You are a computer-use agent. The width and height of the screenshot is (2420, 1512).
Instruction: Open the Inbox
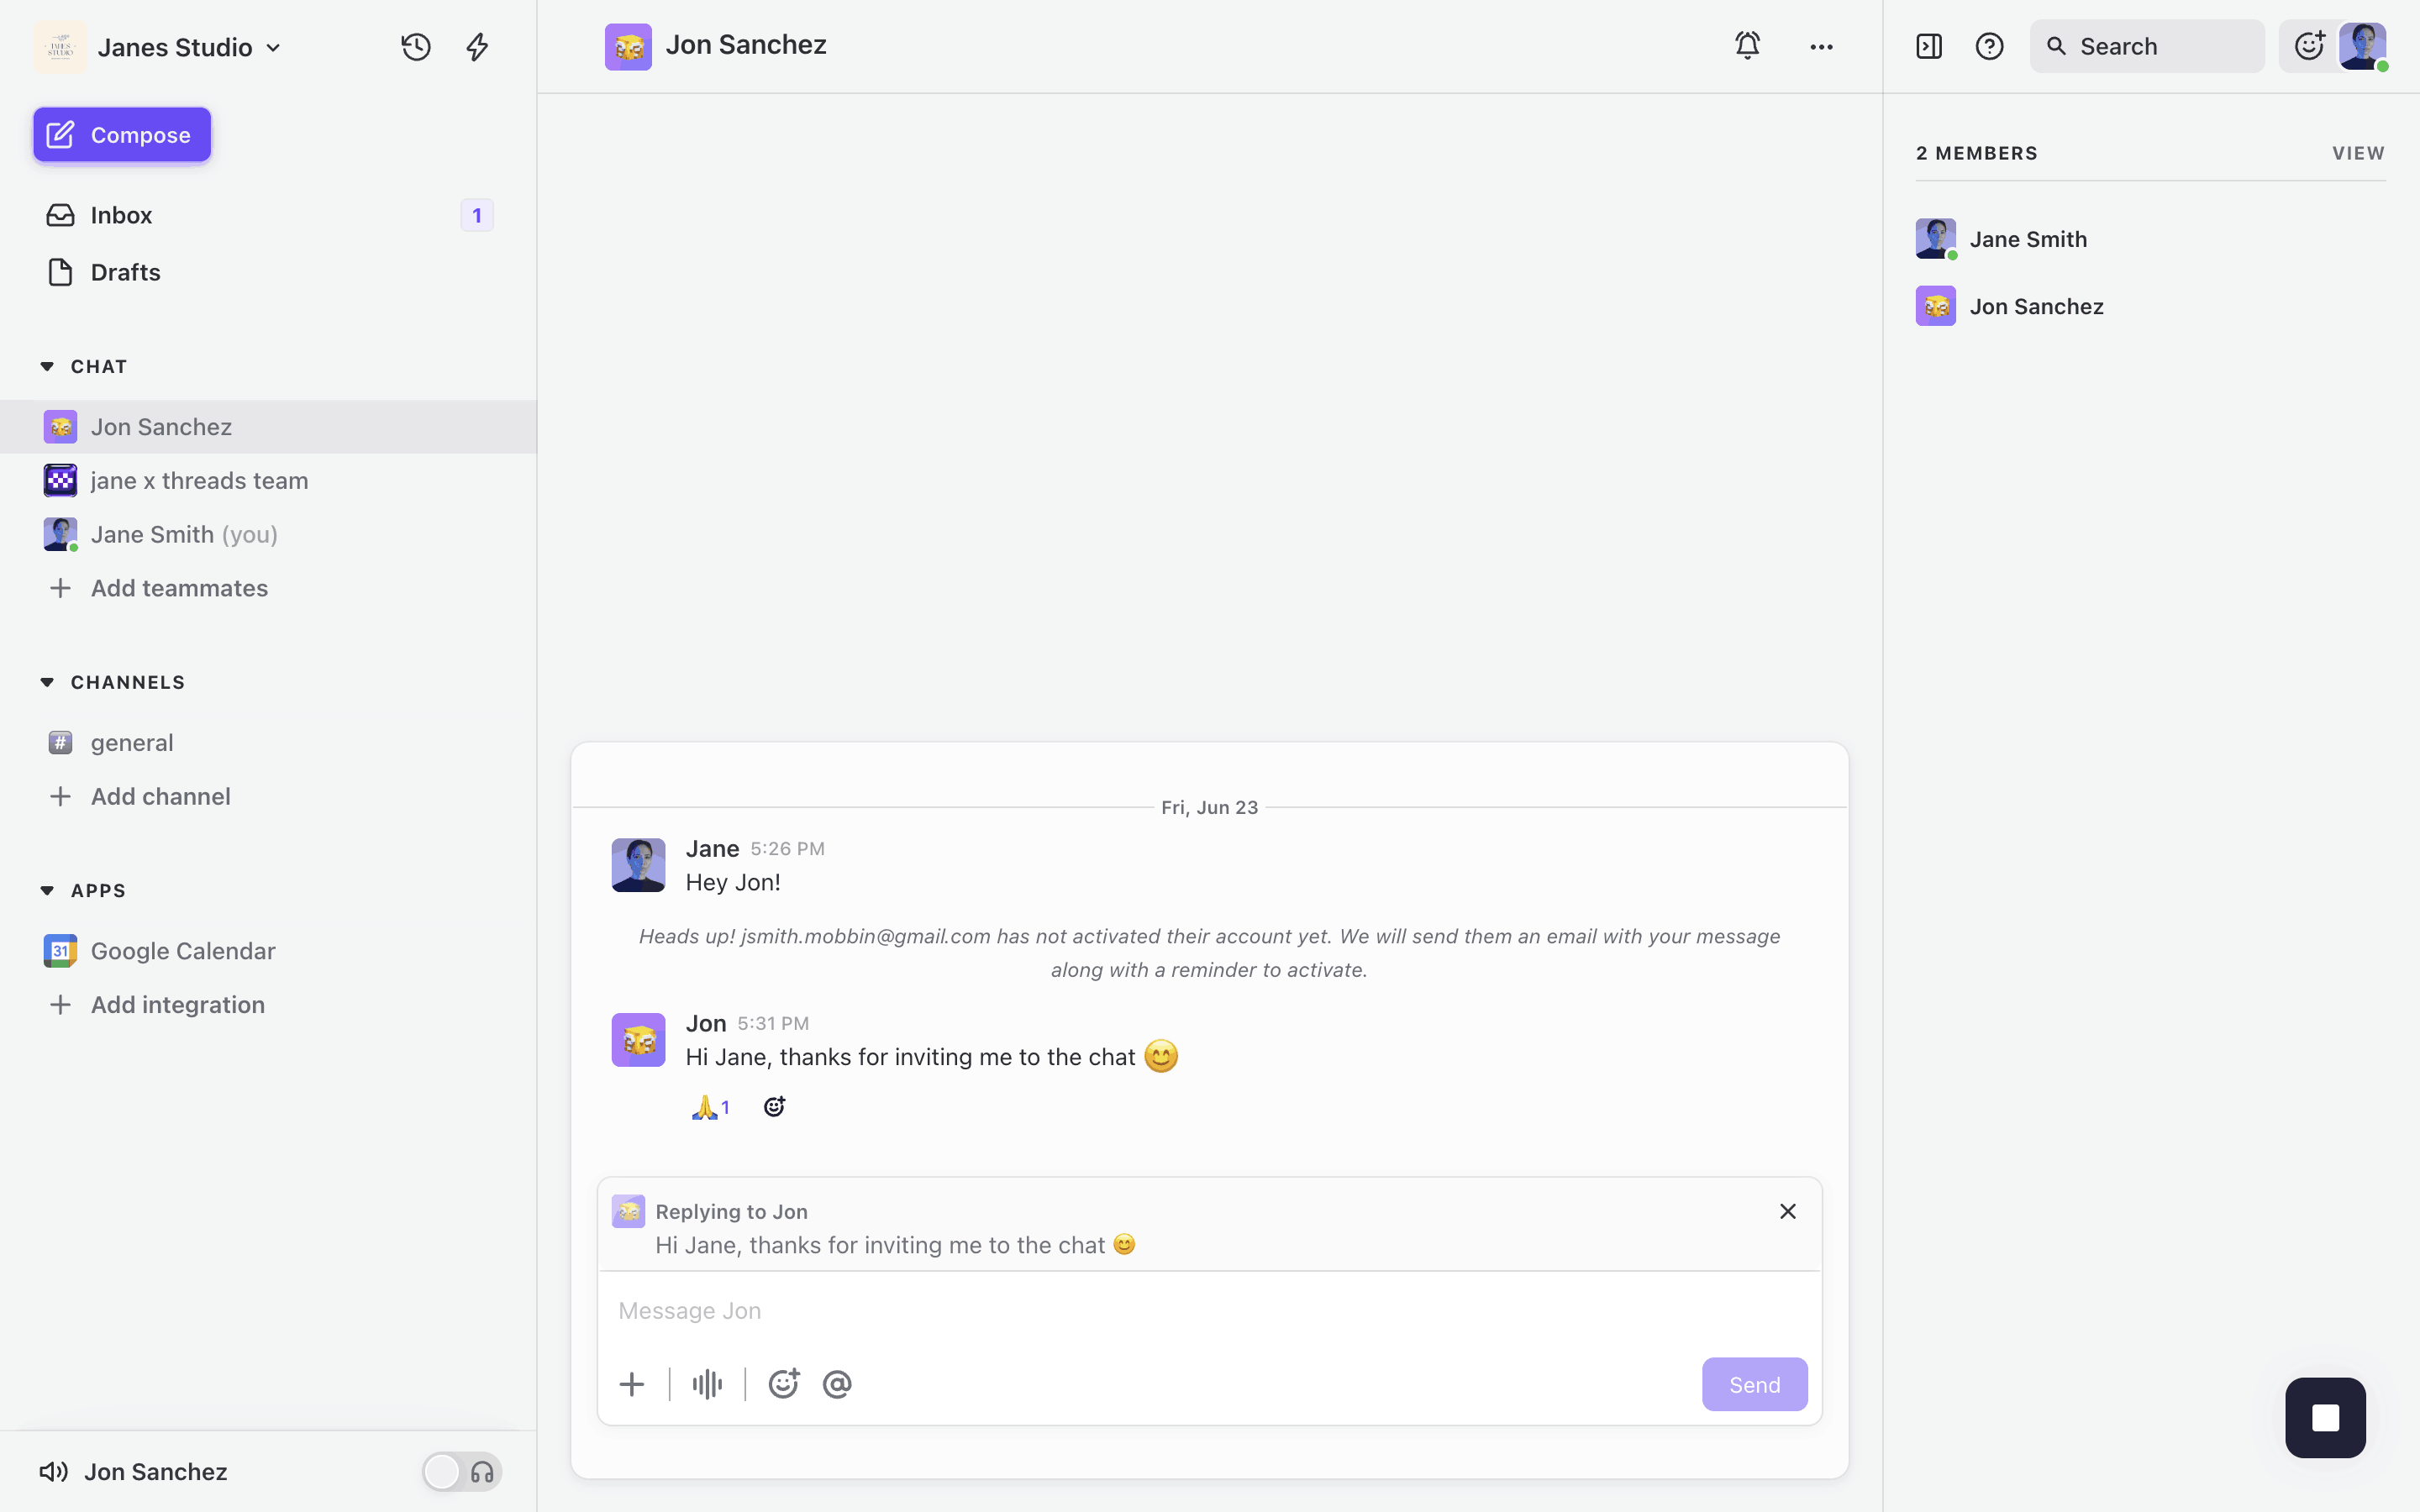(x=121, y=215)
